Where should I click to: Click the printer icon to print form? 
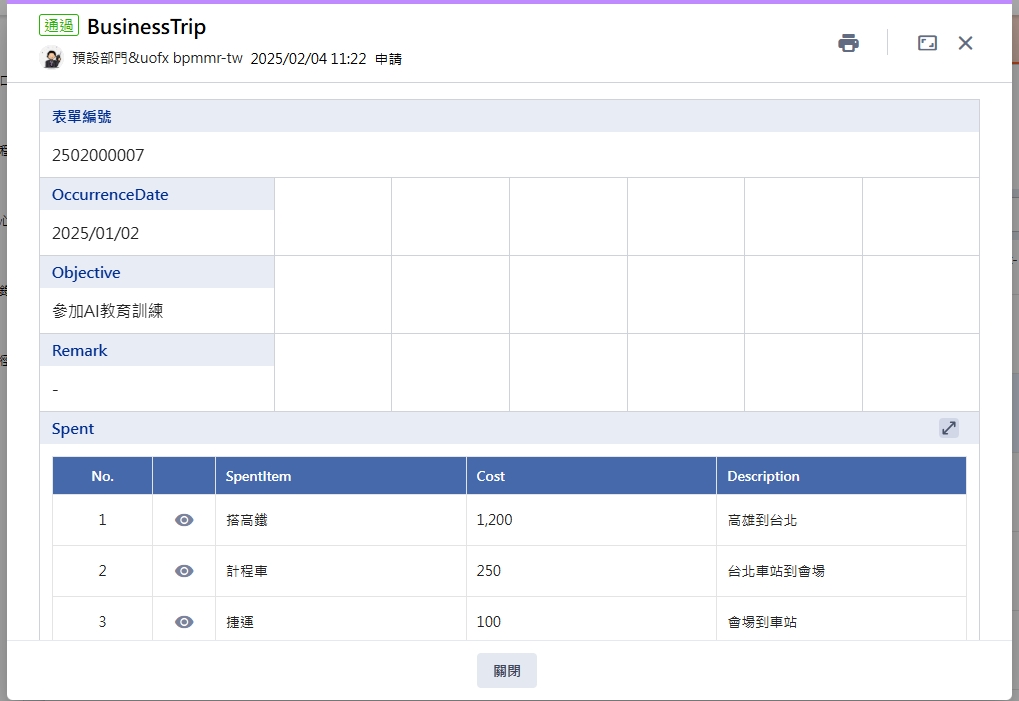[848, 43]
